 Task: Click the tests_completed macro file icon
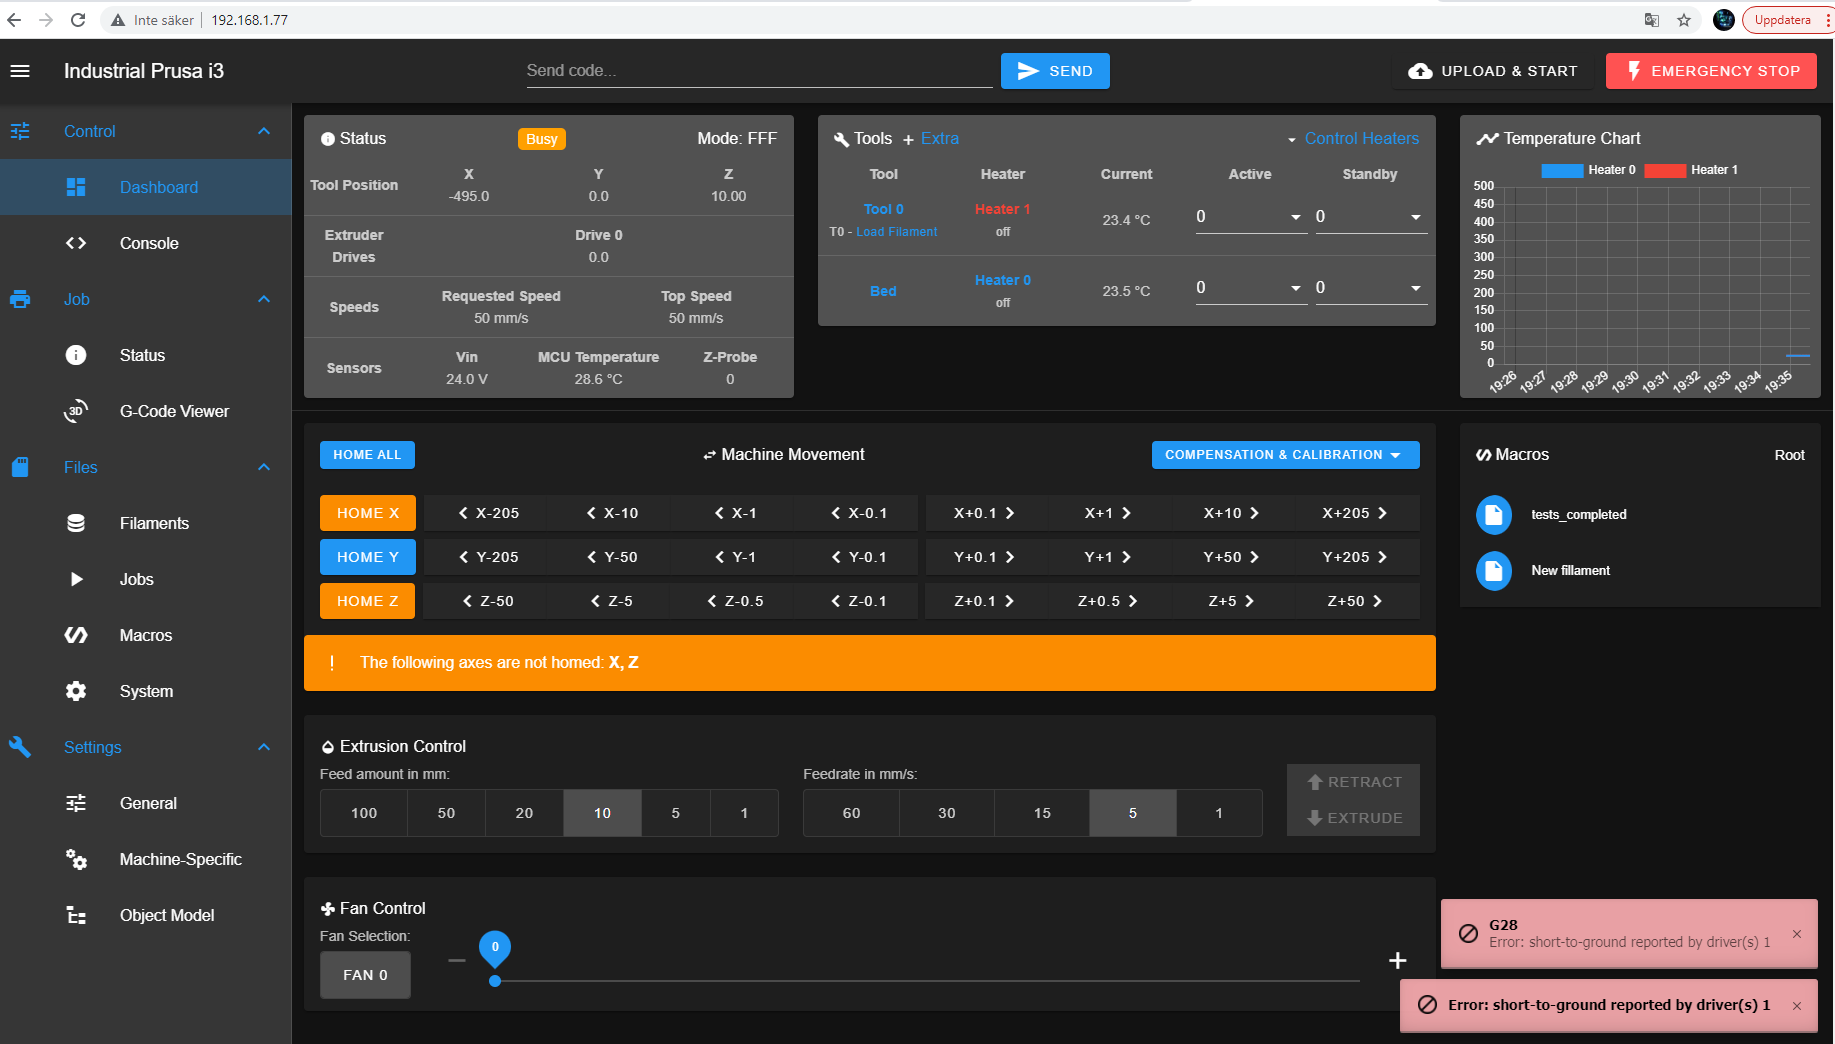tap(1494, 514)
